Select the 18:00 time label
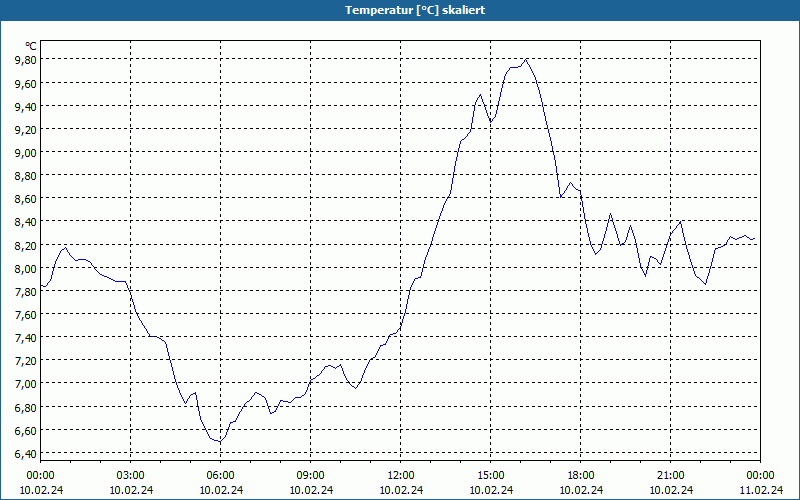This screenshot has height=500, width=800. [581, 476]
